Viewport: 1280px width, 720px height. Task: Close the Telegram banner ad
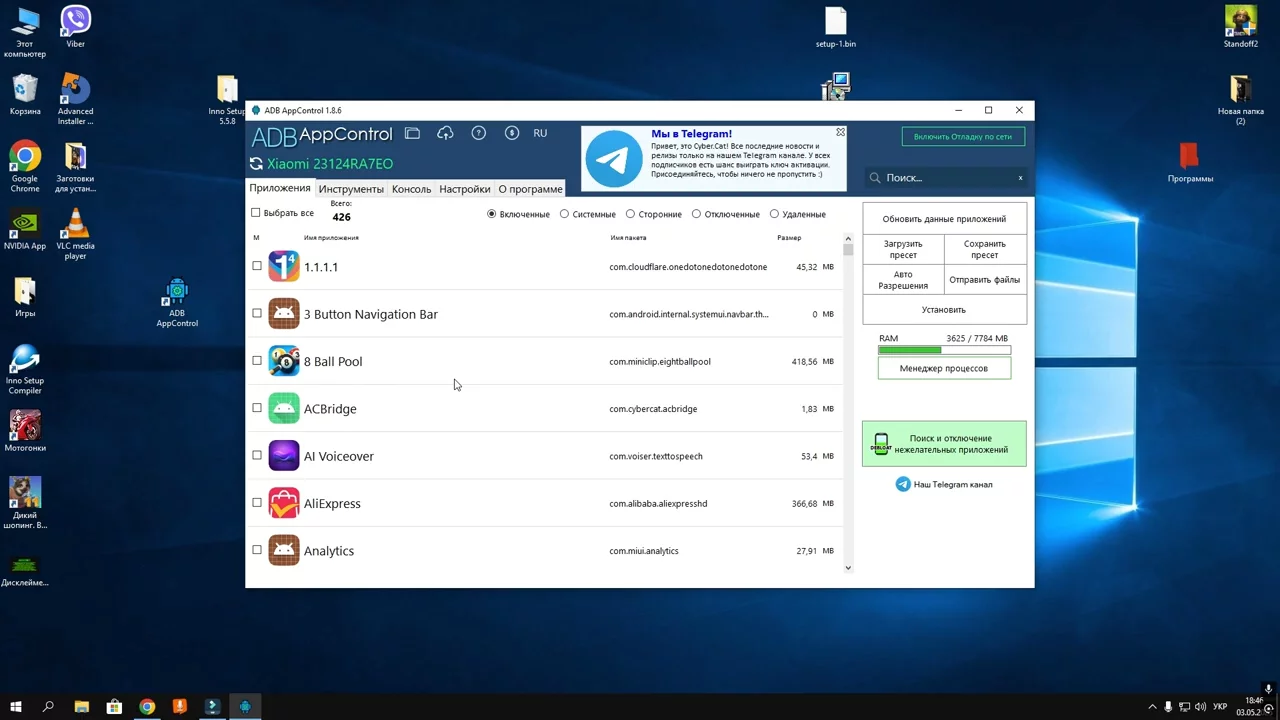coord(840,132)
